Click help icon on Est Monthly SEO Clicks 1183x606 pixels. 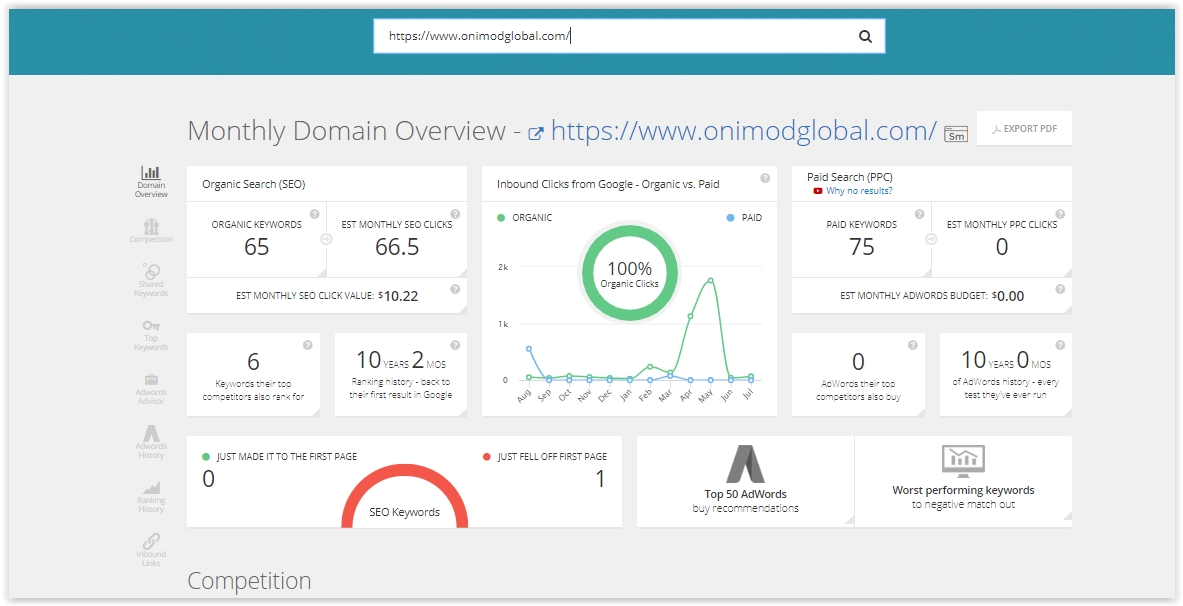[x=455, y=214]
